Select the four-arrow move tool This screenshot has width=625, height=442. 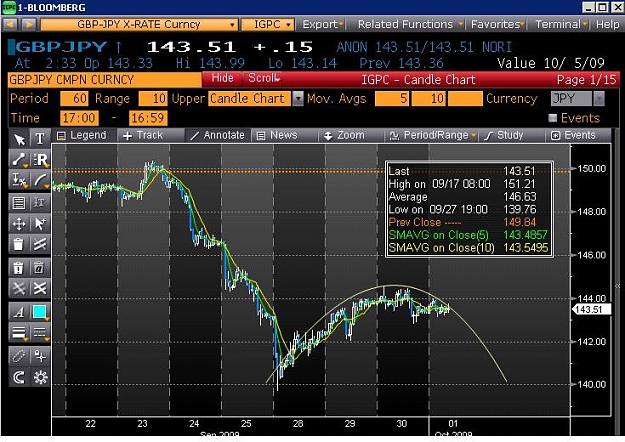coord(19,224)
